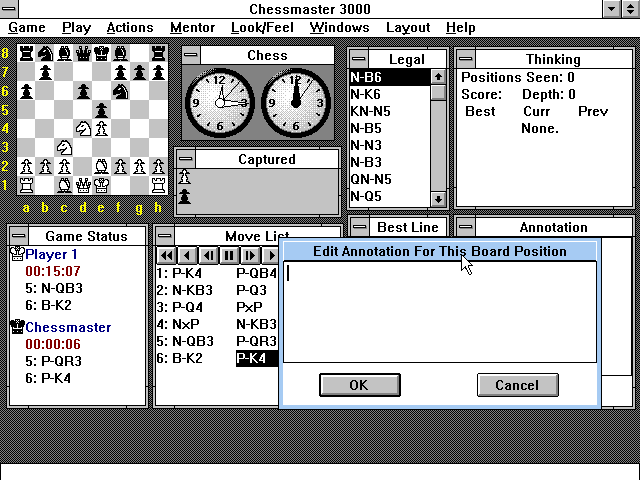The width and height of the screenshot is (640, 480).
Task: Select legal move N-B5
Action: coord(390,129)
